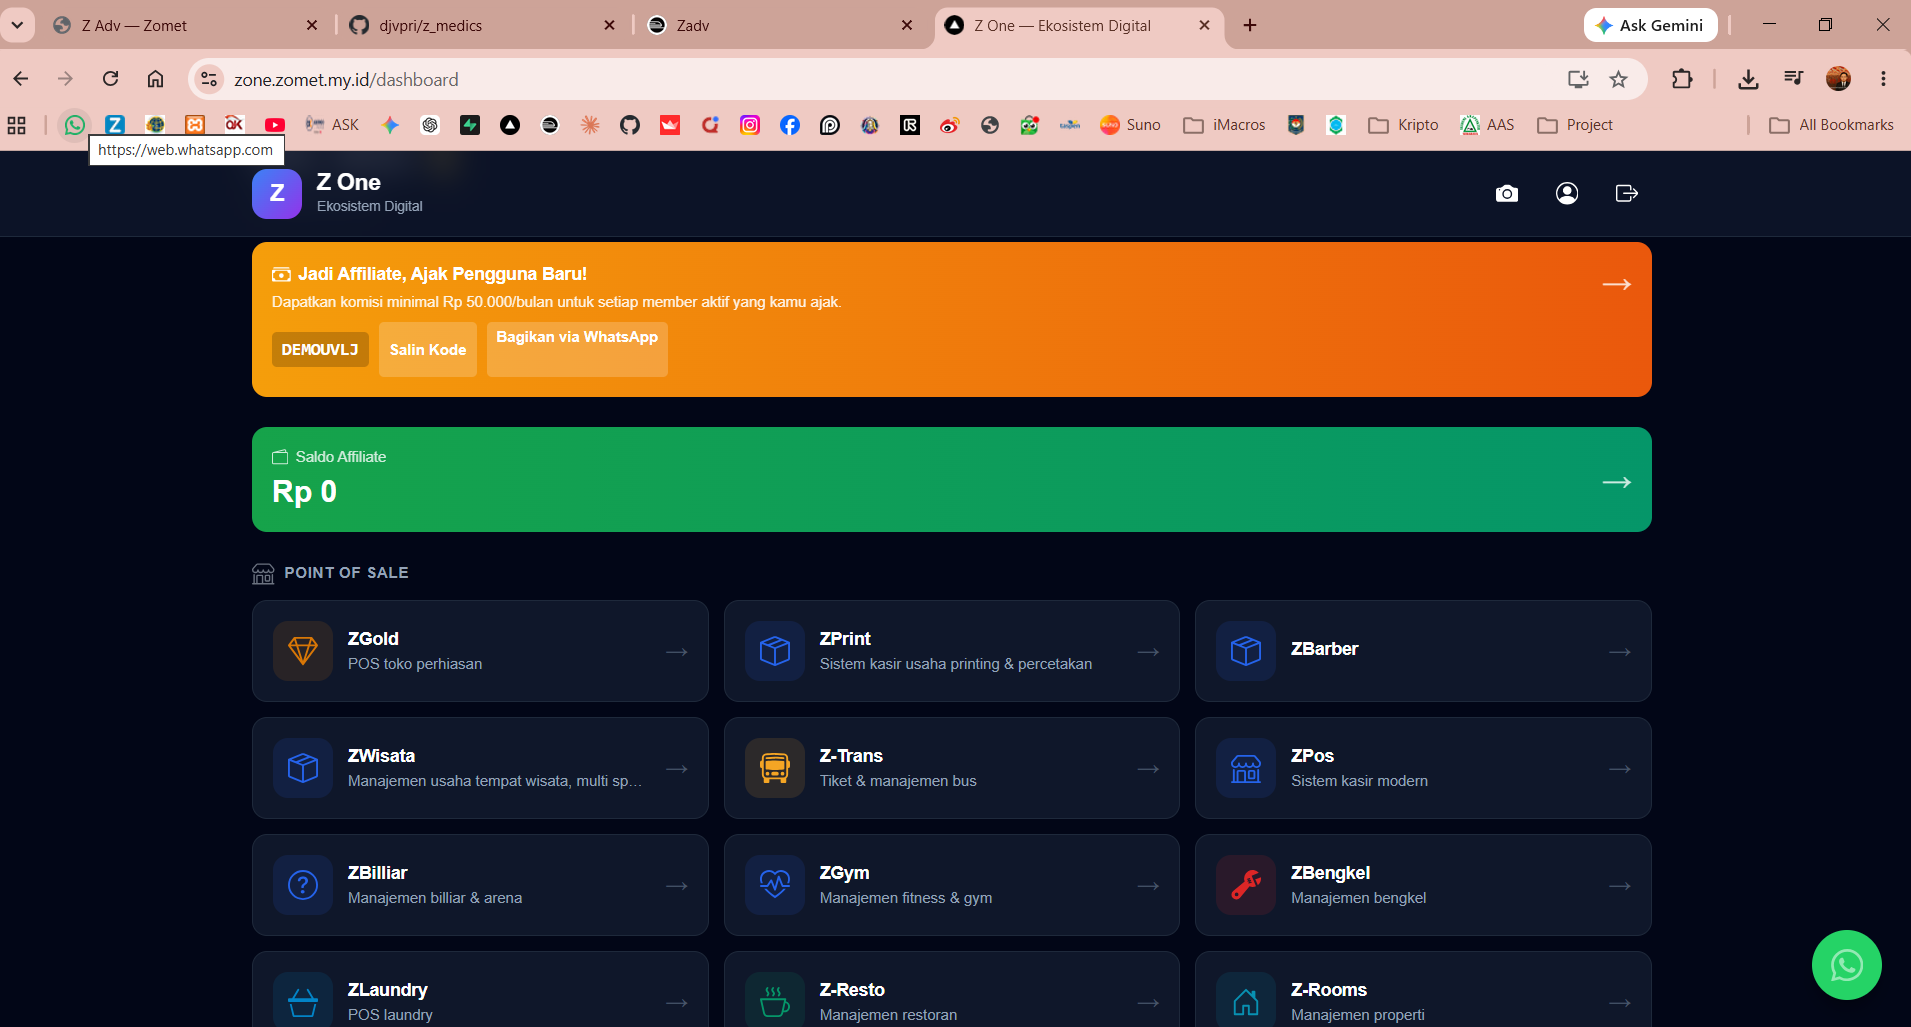The image size is (1911, 1027).
Task: Click the camera icon in Z One header
Action: coord(1506,193)
